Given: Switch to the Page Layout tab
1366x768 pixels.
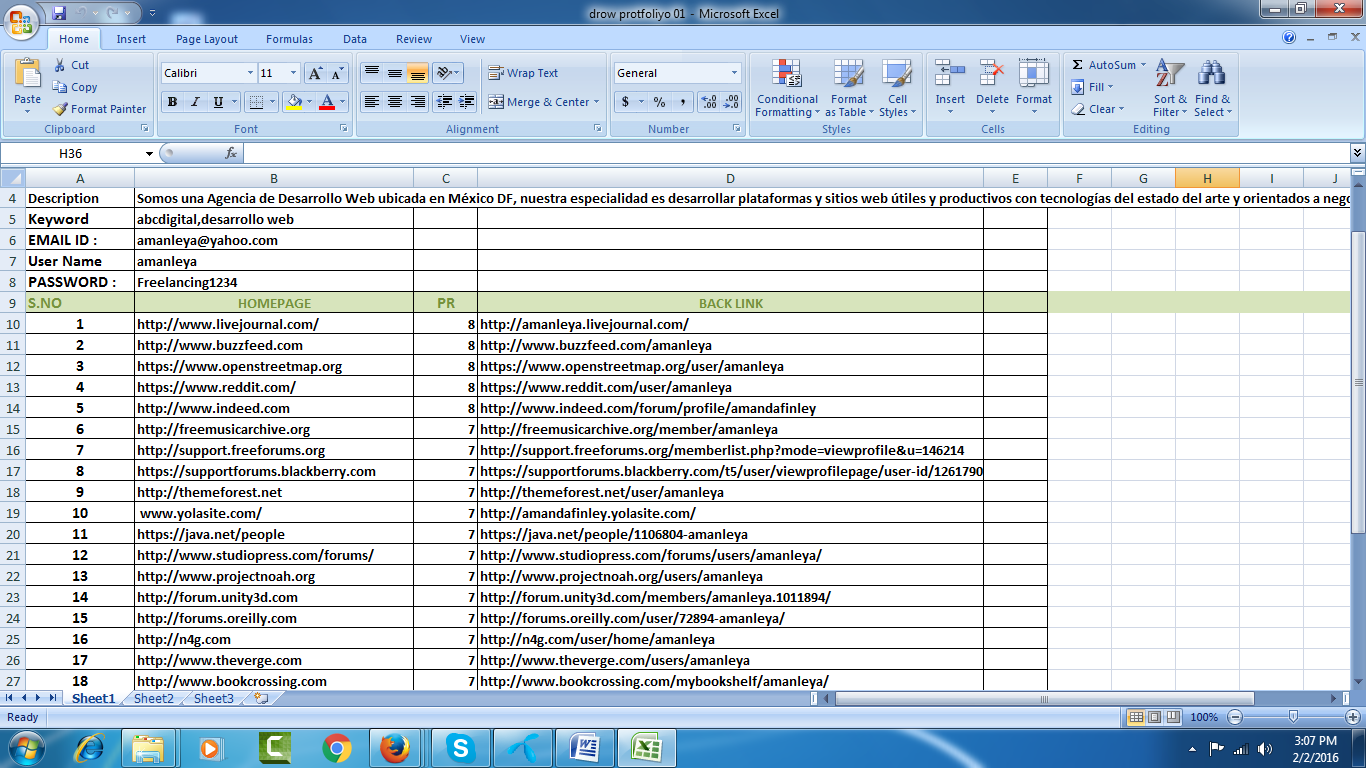Looking at the screenshot, I should (x=207, y=39).
